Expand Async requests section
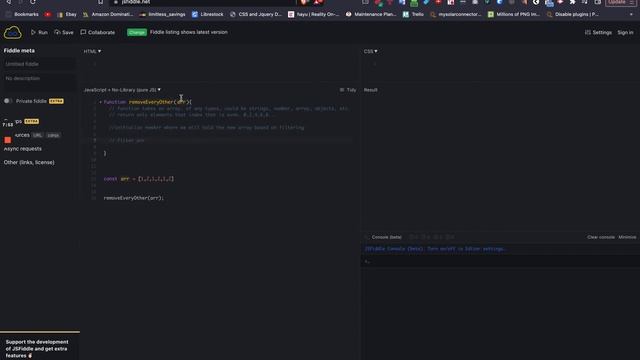 (23, 149)
